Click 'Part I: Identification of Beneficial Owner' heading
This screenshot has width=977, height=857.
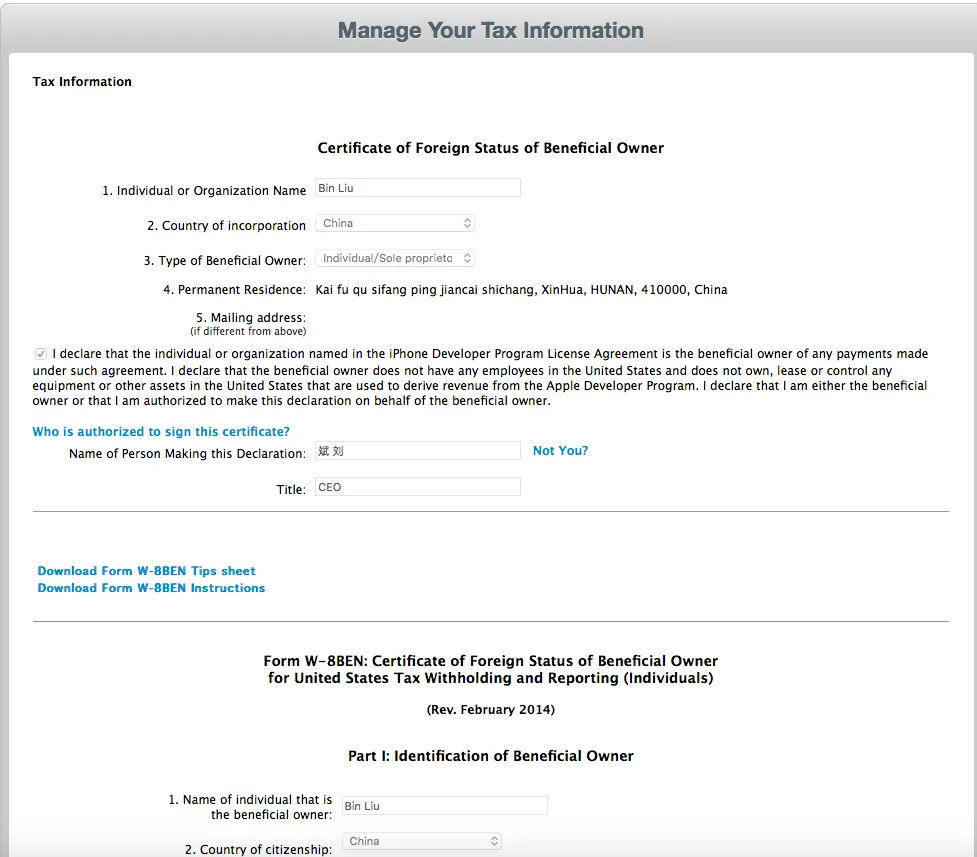(x=491, y=756)
